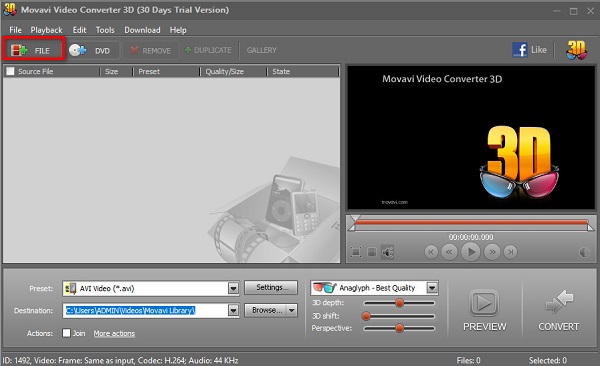Image resolution: width=600 pixels, height=366 pixels.
Task: Expand the Browse button dropdown arrow
Action: (292, 310)
